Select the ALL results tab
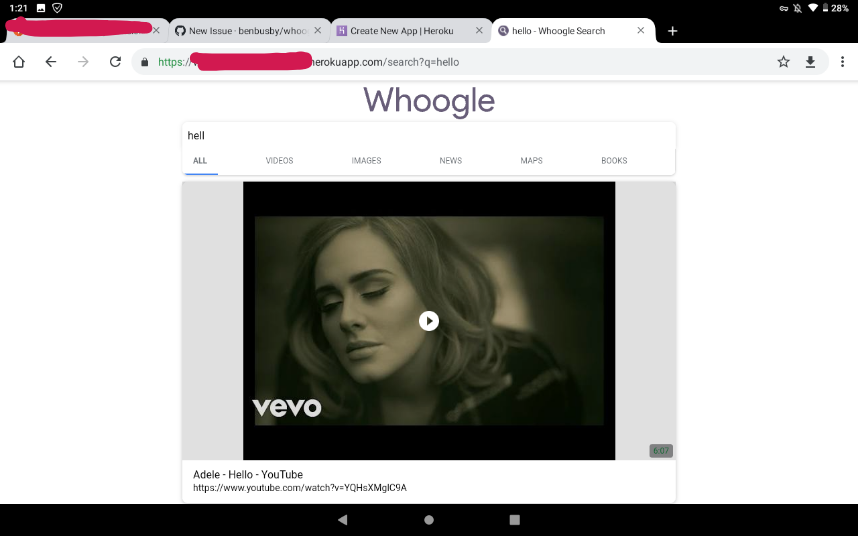This screenshot has height=536, width=858. point(200,160)
